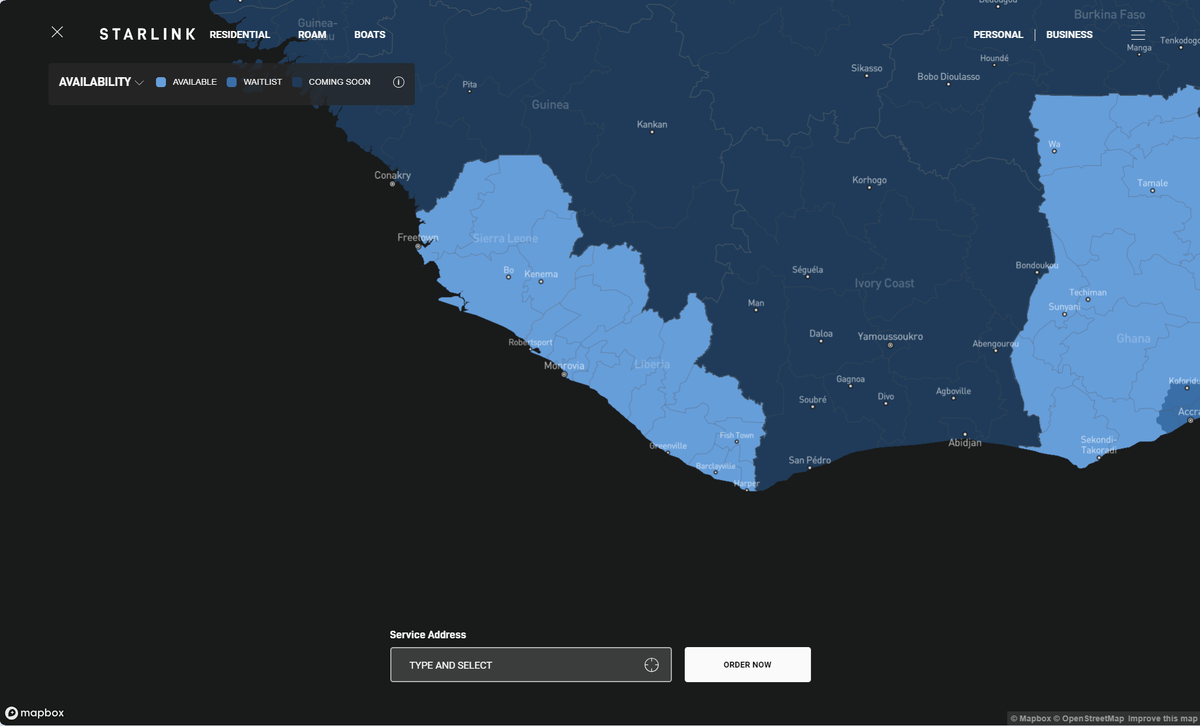Click the Ivory Coast country label
This screenshot has width=1200, height=726.
(x=884, y=284)
